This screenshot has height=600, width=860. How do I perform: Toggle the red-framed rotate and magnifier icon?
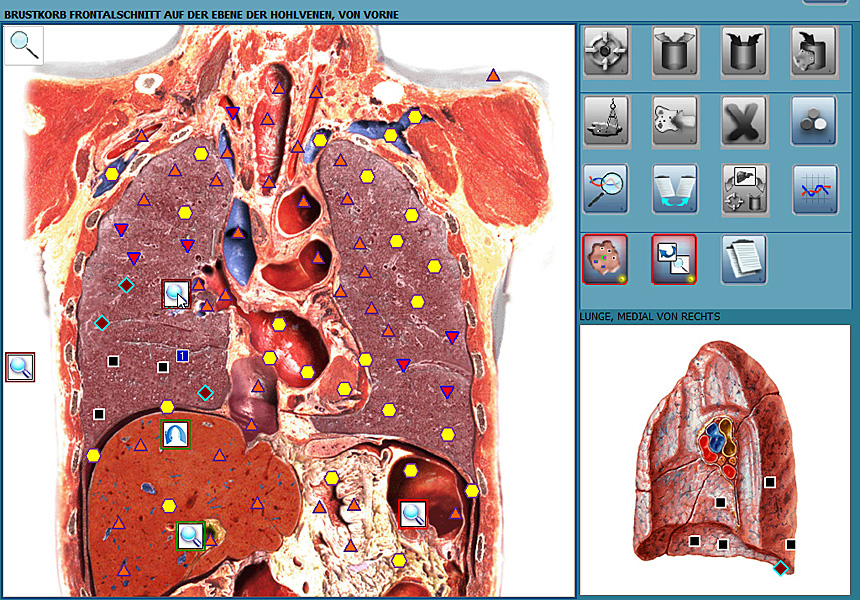pos(674,259)
